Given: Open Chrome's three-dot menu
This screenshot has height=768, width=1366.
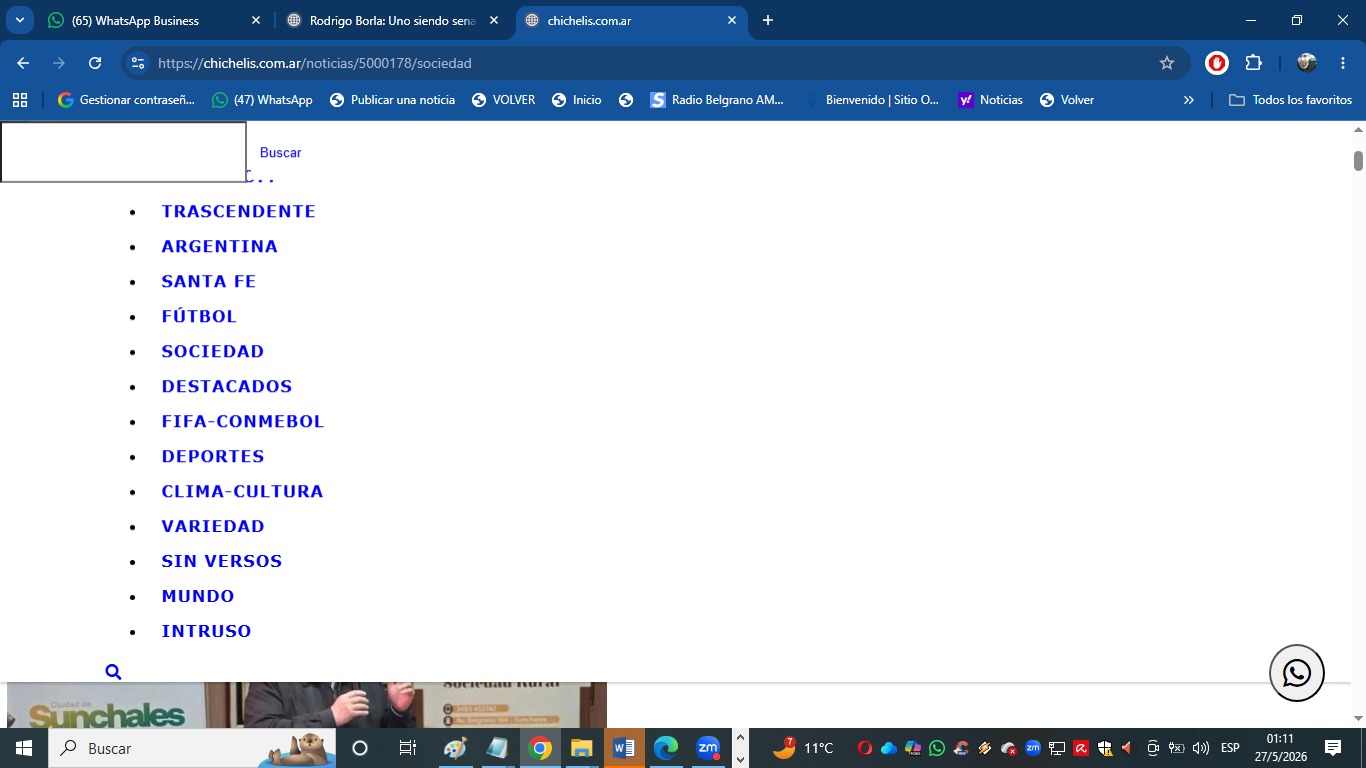Looking at the screenshot, I should coord(1342,63).
